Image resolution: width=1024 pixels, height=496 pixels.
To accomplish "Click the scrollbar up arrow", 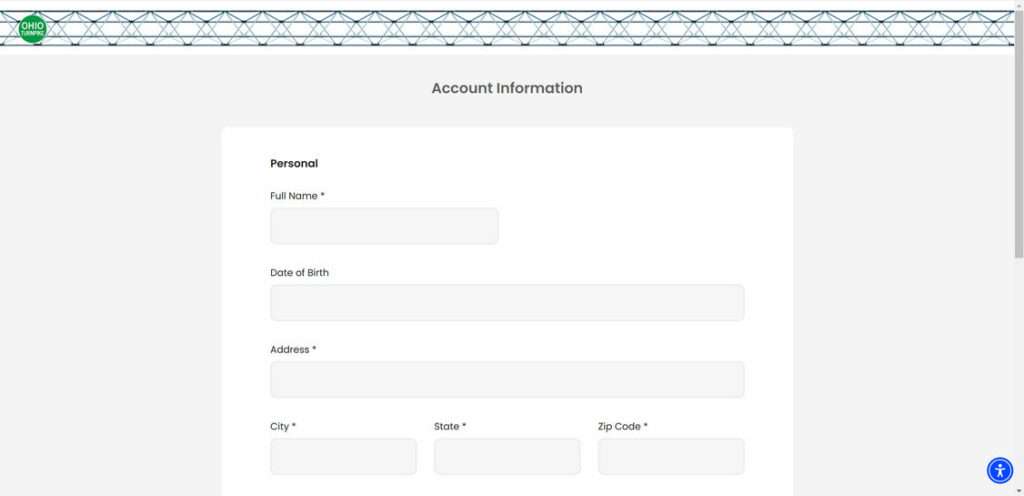I will [x=1018, y=6].
